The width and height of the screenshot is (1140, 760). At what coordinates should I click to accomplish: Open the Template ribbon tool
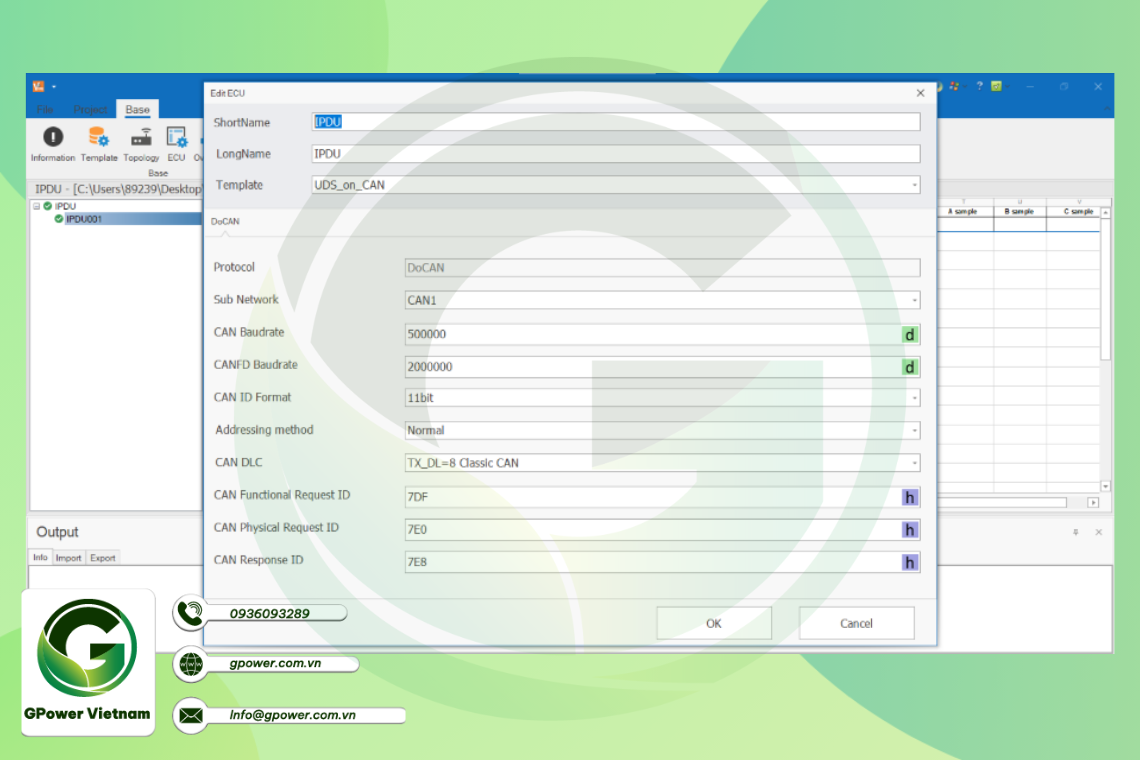pos(99,138)
